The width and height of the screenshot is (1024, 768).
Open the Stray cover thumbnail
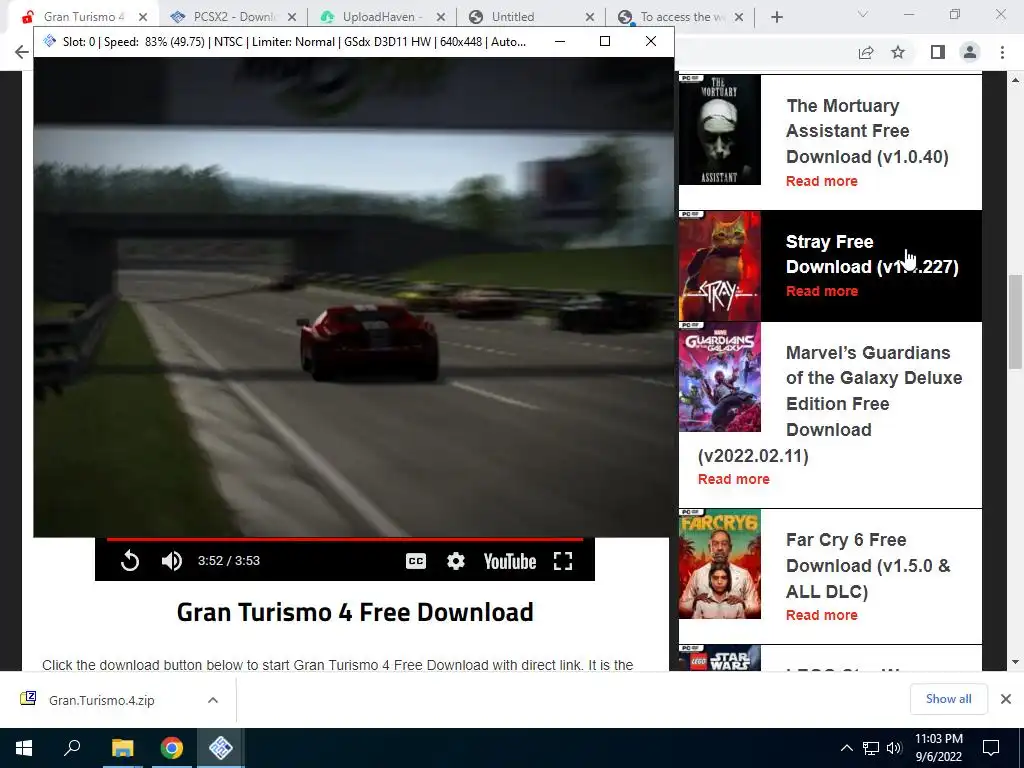coord(720,266)
